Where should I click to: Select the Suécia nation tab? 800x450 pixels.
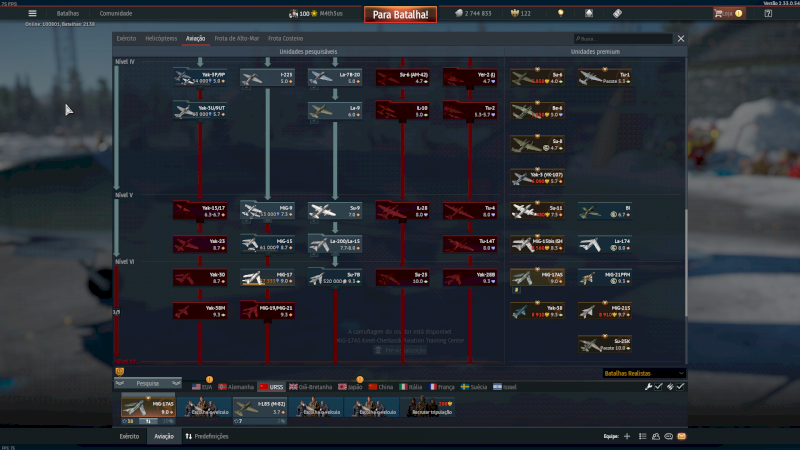pyautogui.click(x=474, y=387)
